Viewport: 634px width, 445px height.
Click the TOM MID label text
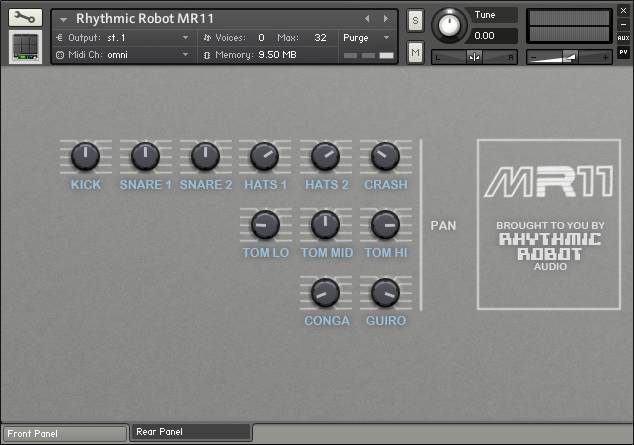point(327,253)
